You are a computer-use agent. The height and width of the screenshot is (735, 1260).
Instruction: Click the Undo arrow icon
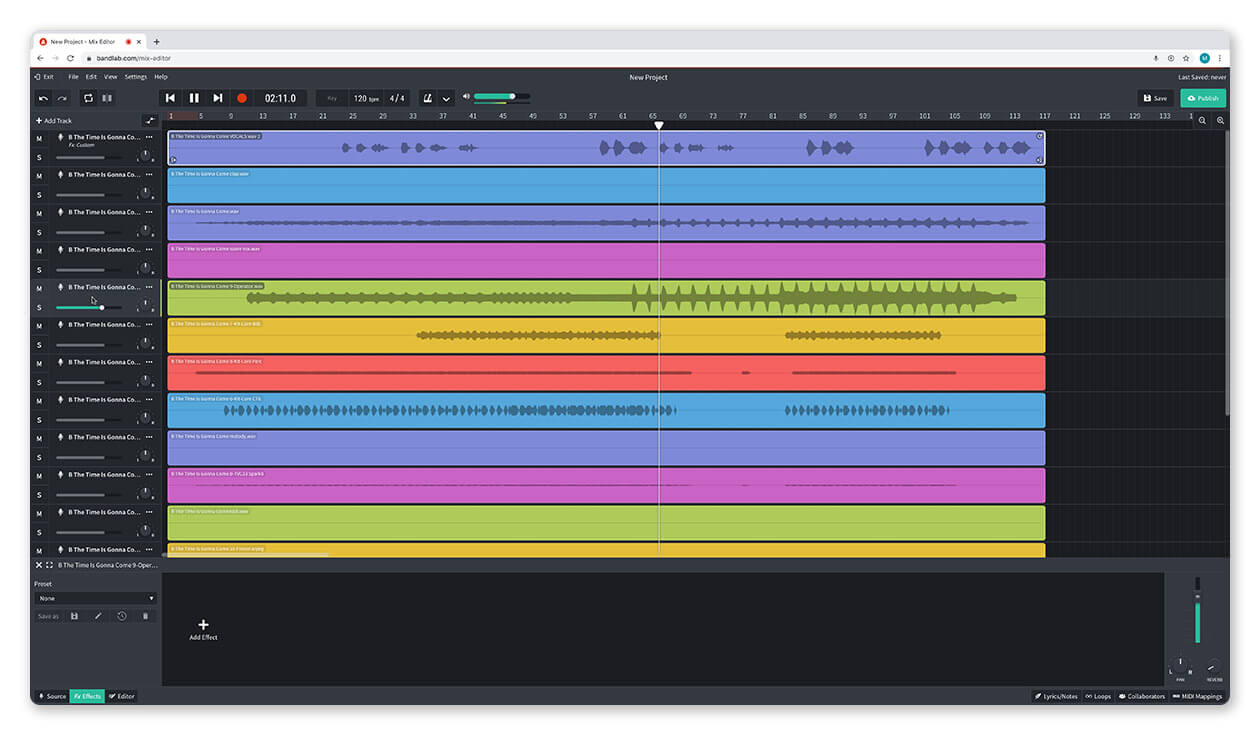tap(41, 97)
